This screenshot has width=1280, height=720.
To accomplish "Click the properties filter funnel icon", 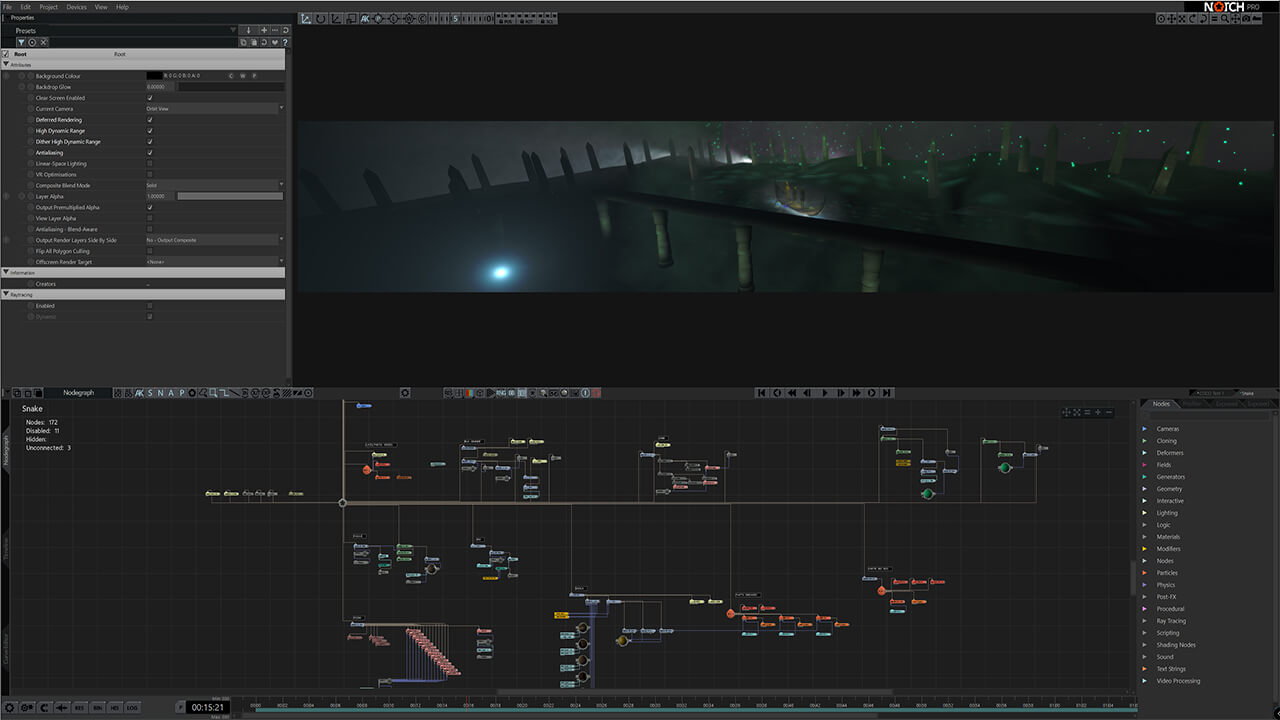I will (21, 42).
